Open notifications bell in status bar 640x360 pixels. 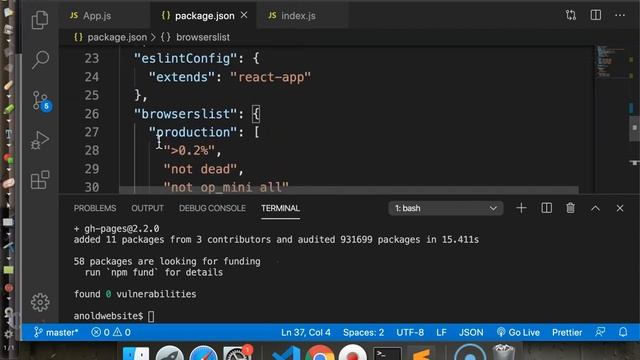click(623, 332)
